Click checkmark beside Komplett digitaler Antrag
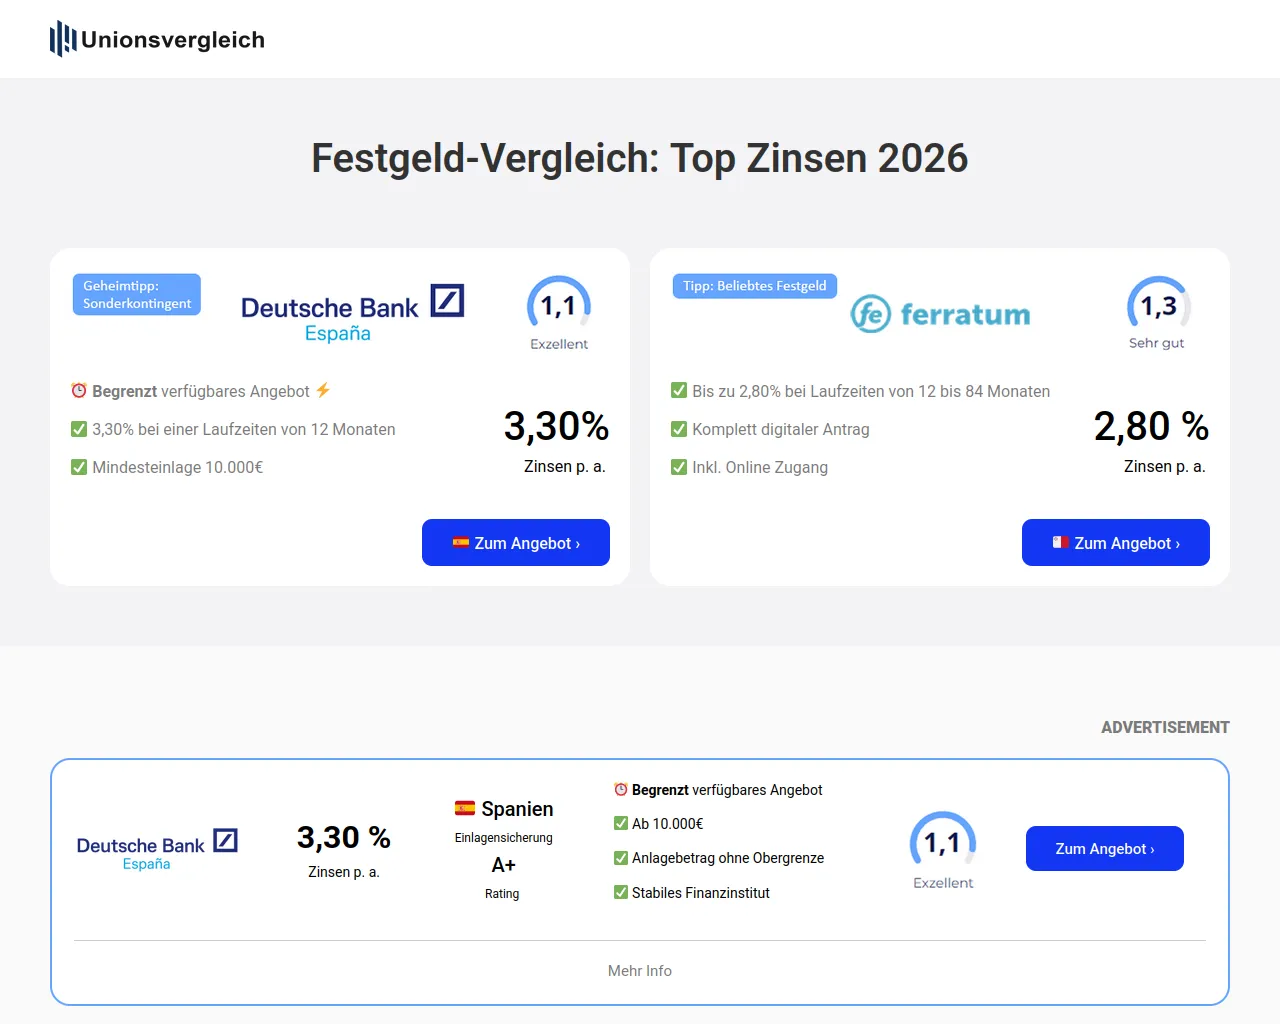The height and width of the screenshot is (1024, 1280). 679,429
